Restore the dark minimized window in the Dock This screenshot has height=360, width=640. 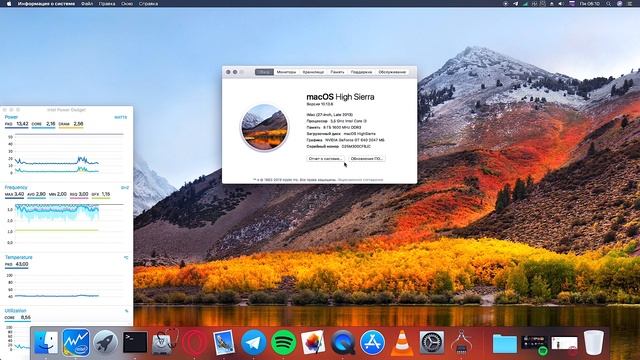click(x=535, y=344)
